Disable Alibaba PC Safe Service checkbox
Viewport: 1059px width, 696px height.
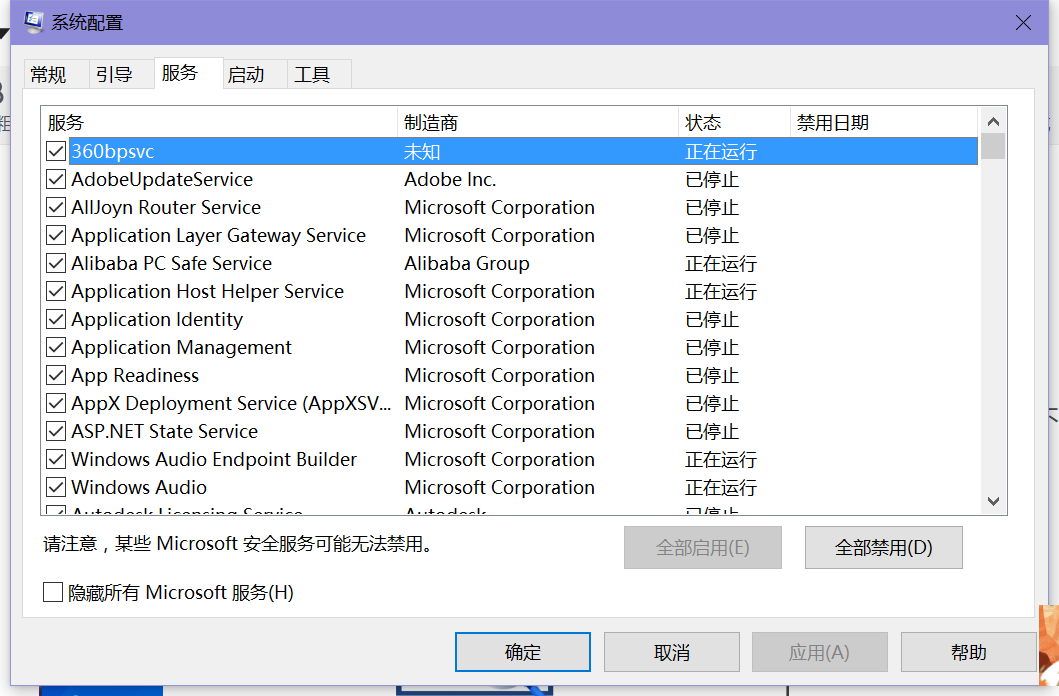click(x=56, y=263)
